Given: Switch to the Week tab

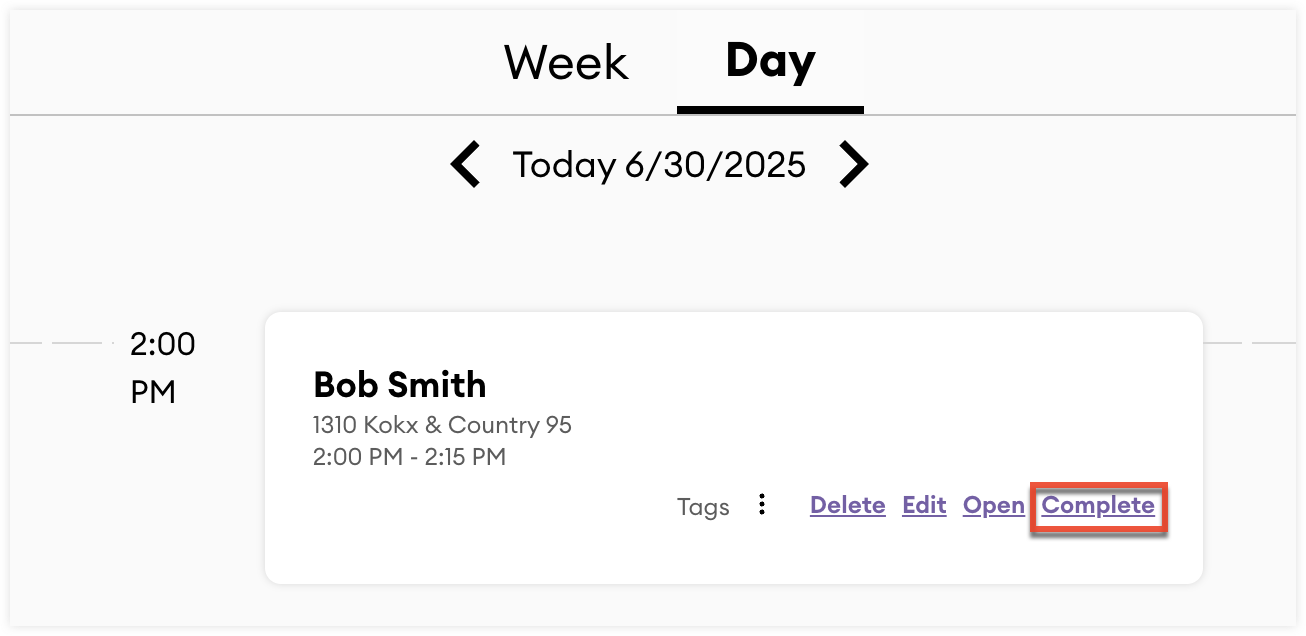Looking at the screenshot, I should pos(566,63).
